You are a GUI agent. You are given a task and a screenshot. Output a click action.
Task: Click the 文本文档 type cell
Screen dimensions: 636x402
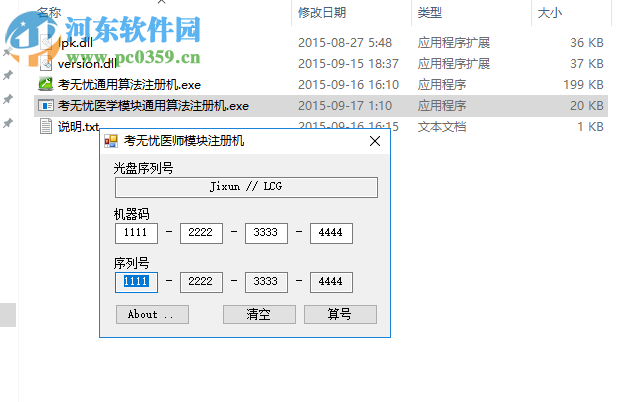point(442,127)
